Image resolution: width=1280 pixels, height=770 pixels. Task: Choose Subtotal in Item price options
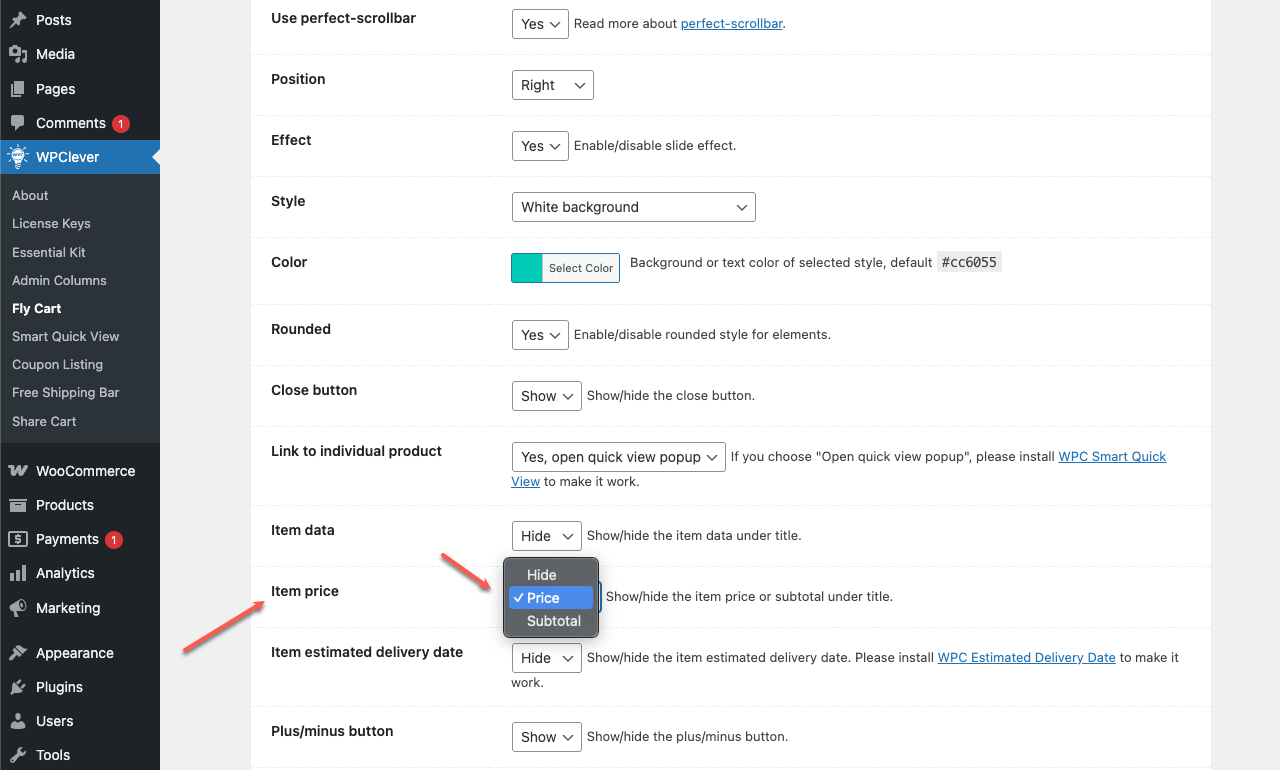click(554, 621)
